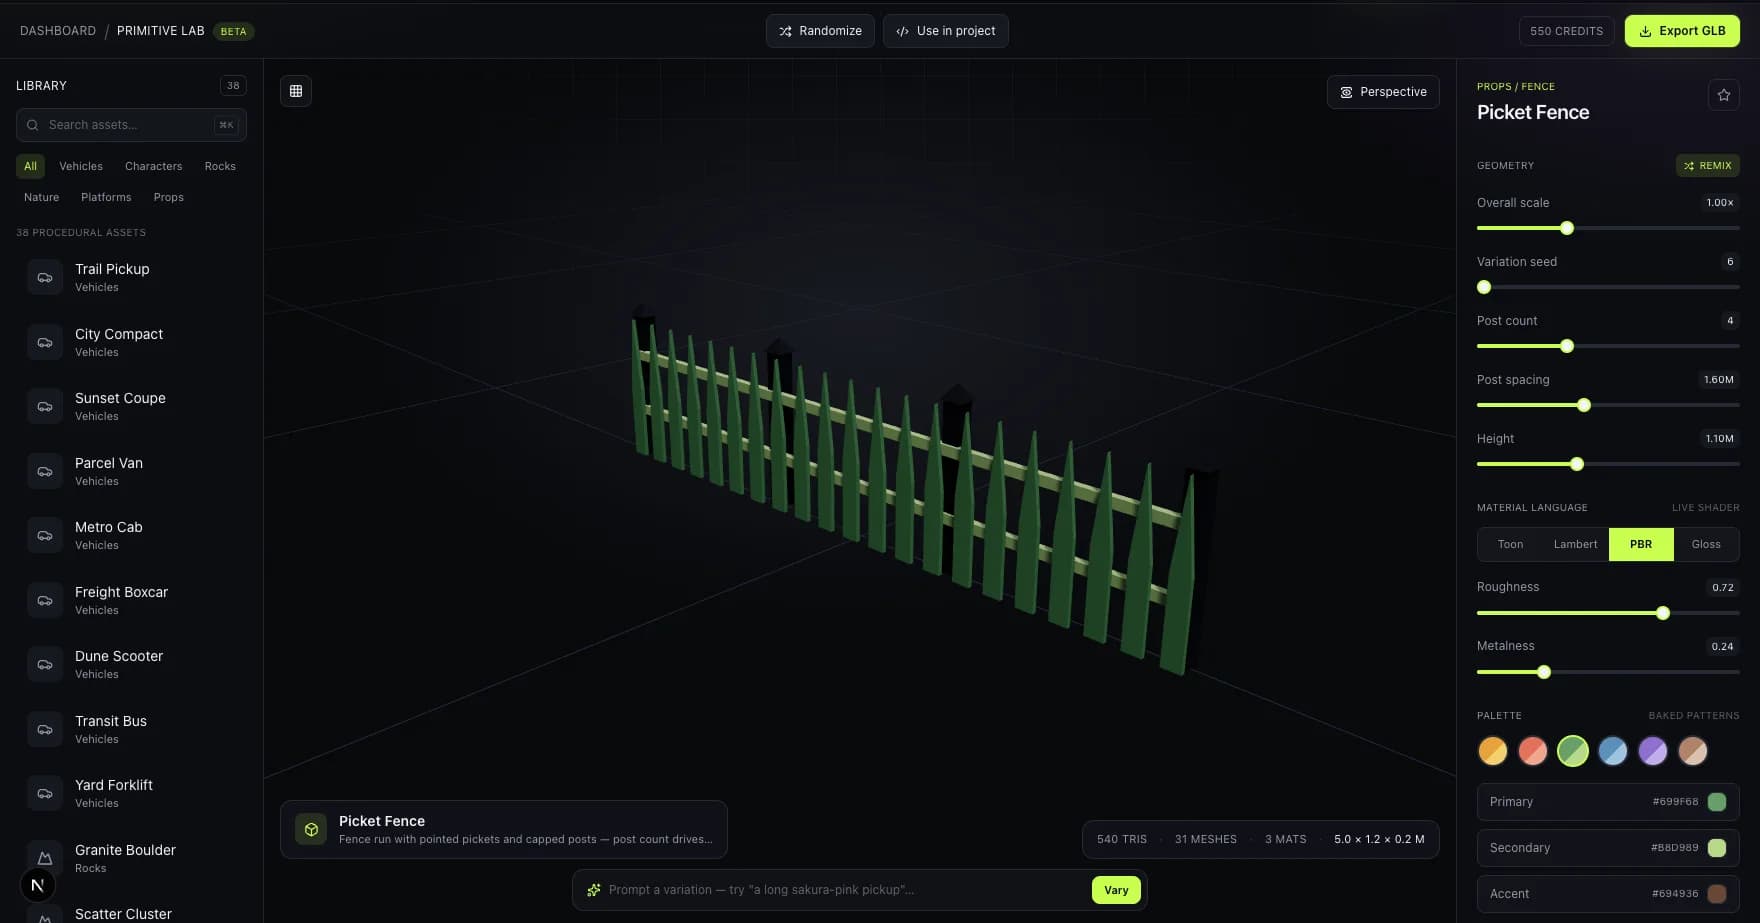Click the Granite Boulder rock icon
The width and height of the screenshot is (1760, 923).
(x=45, y=858)
